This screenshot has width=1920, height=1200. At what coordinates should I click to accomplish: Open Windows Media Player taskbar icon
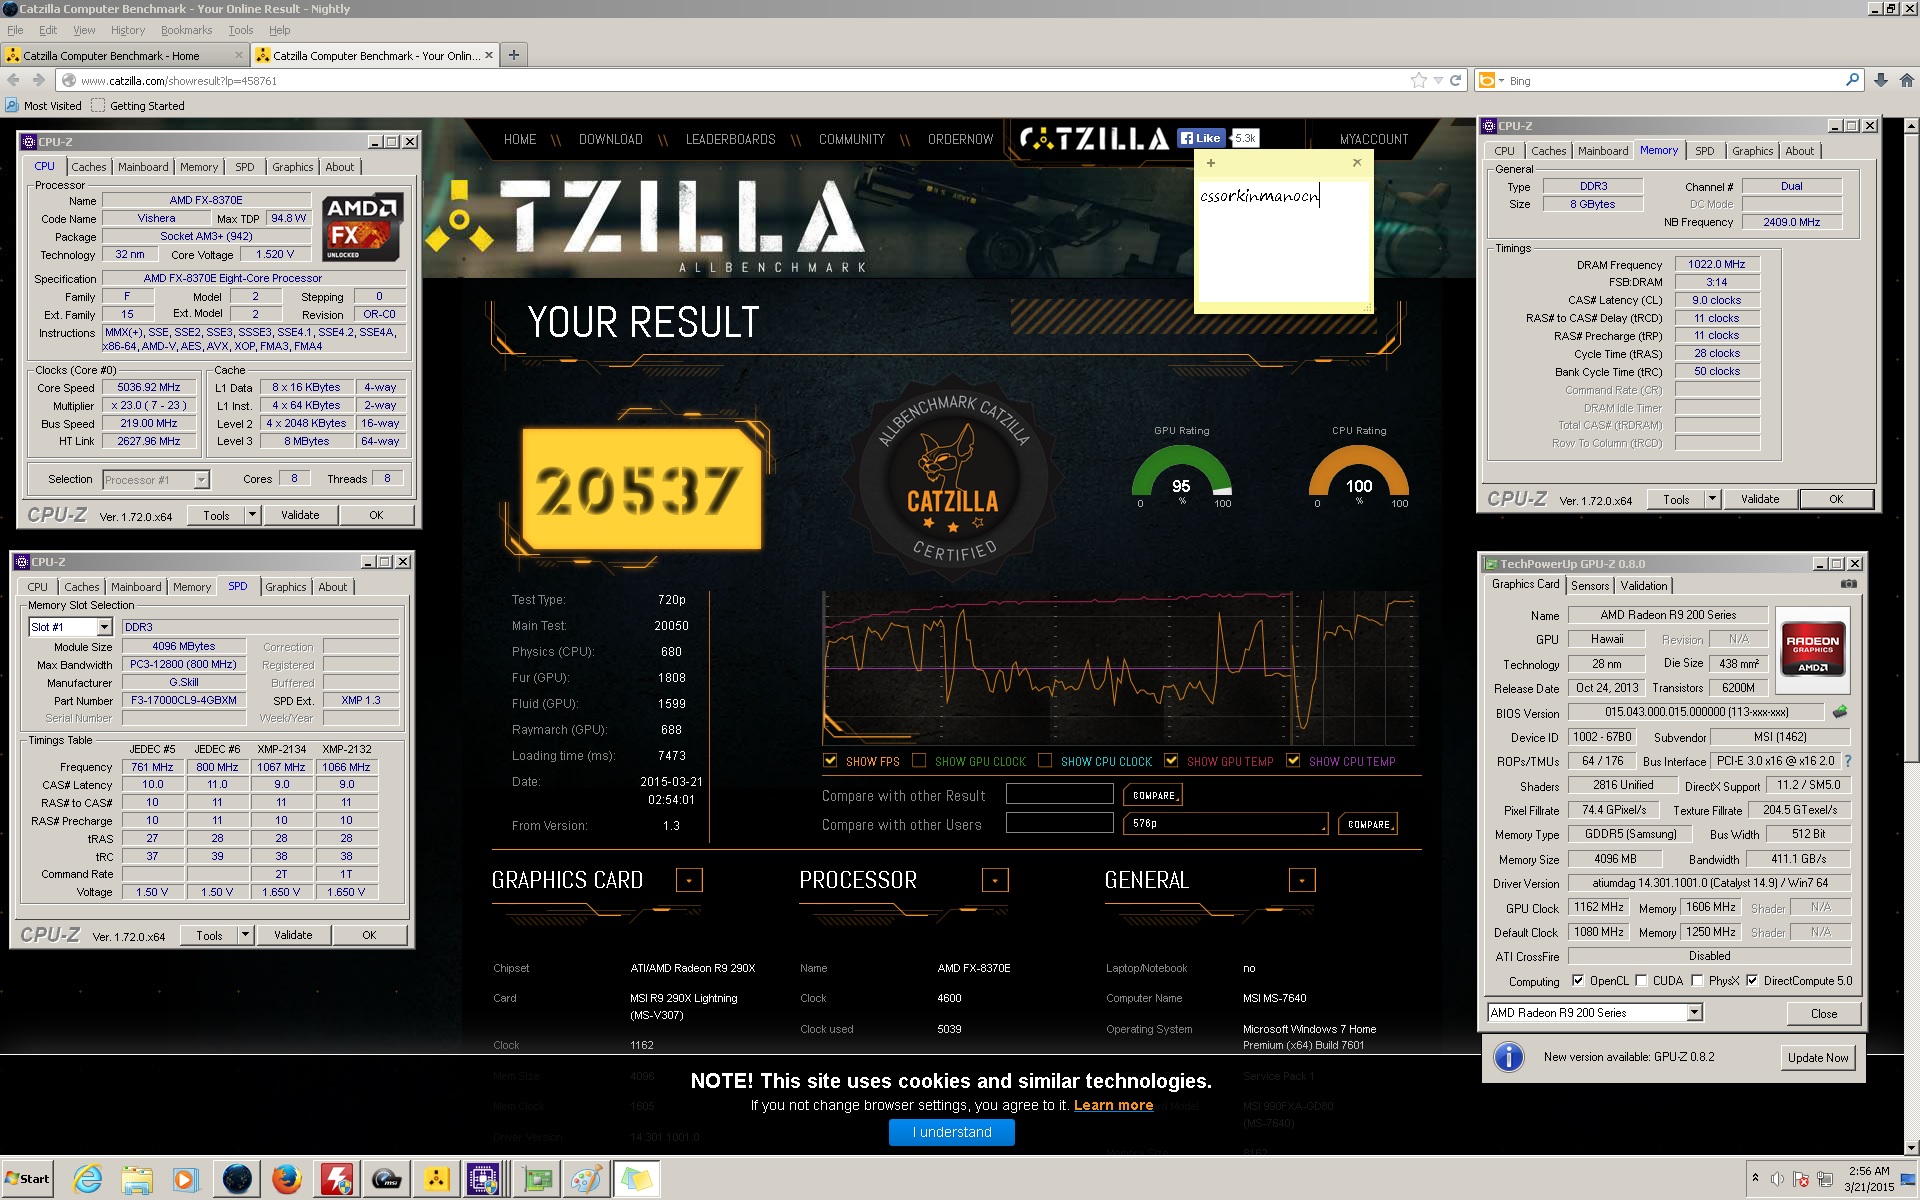point(186,1180)
